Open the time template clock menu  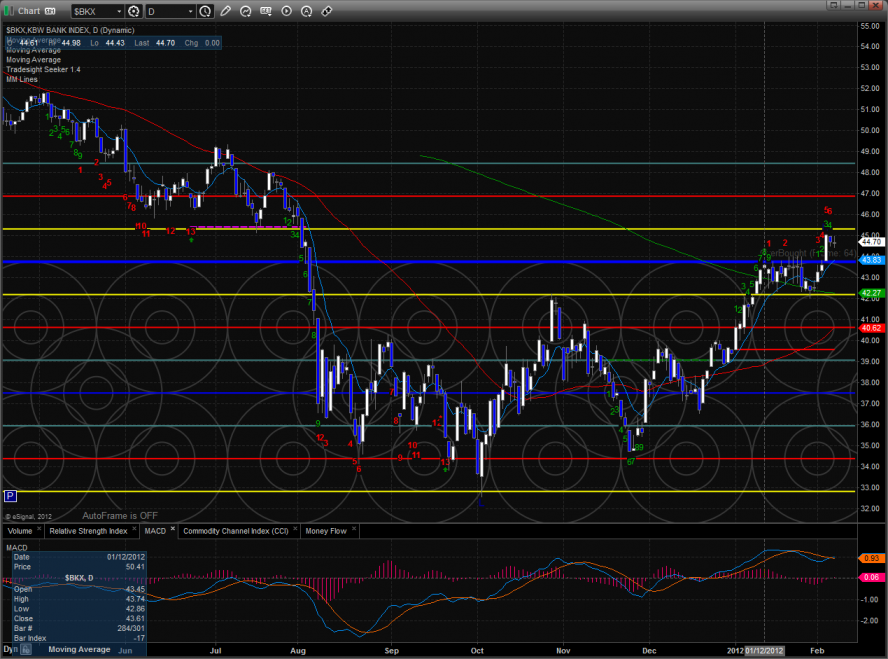click(206, 11)
